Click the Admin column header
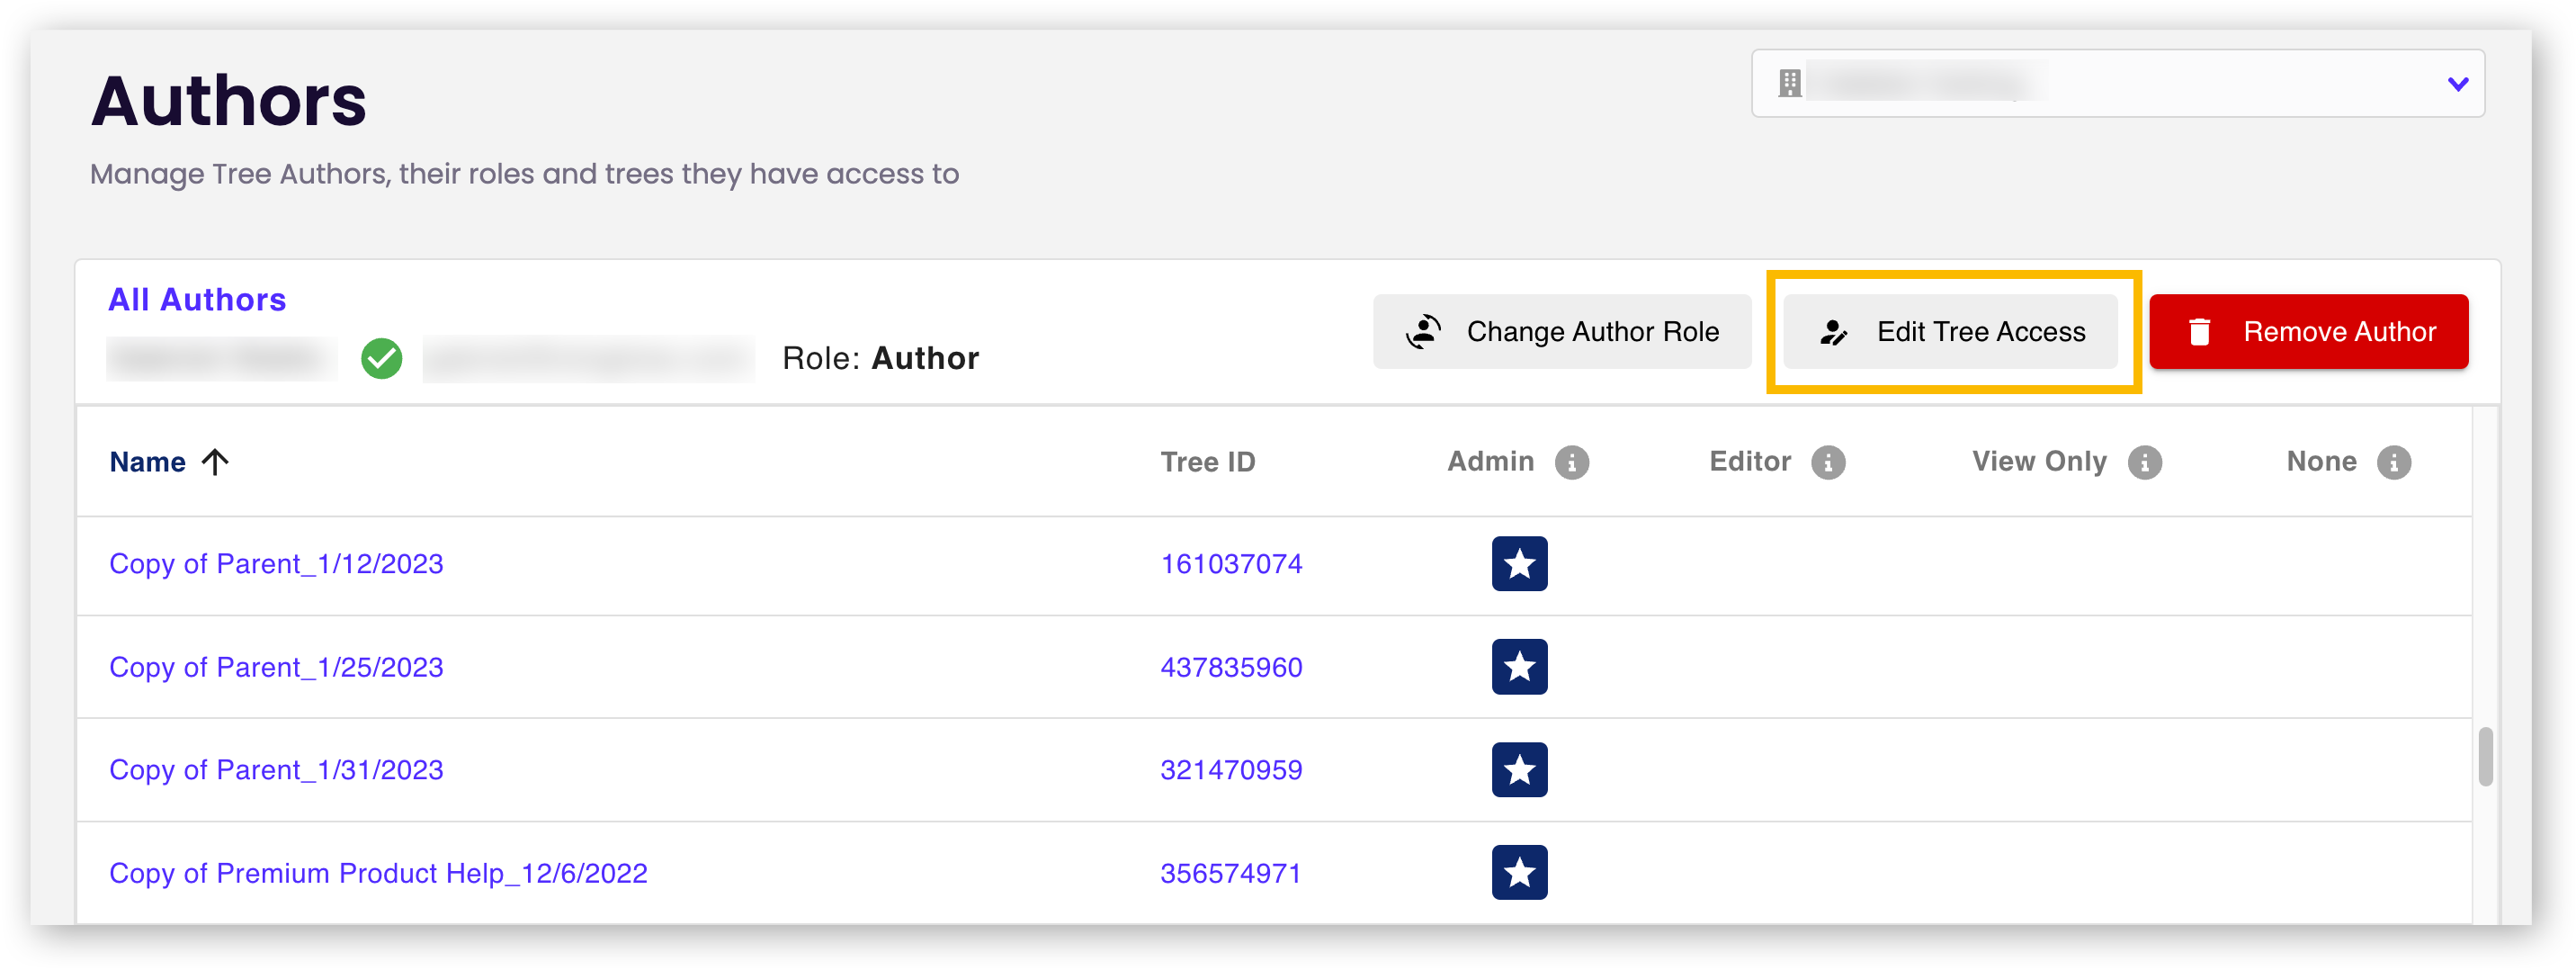This screenshot has height=970, width=2576. pos(1490,462)
